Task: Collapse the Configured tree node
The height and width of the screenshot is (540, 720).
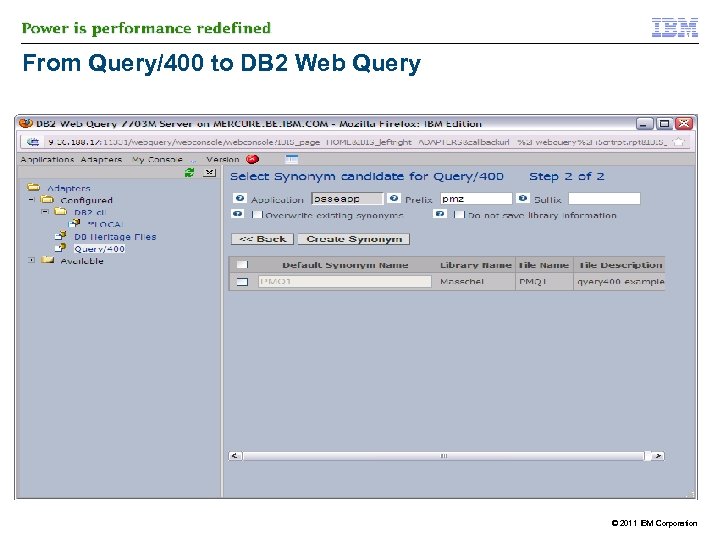Action: pyautogui.click(x=32, y=200)
